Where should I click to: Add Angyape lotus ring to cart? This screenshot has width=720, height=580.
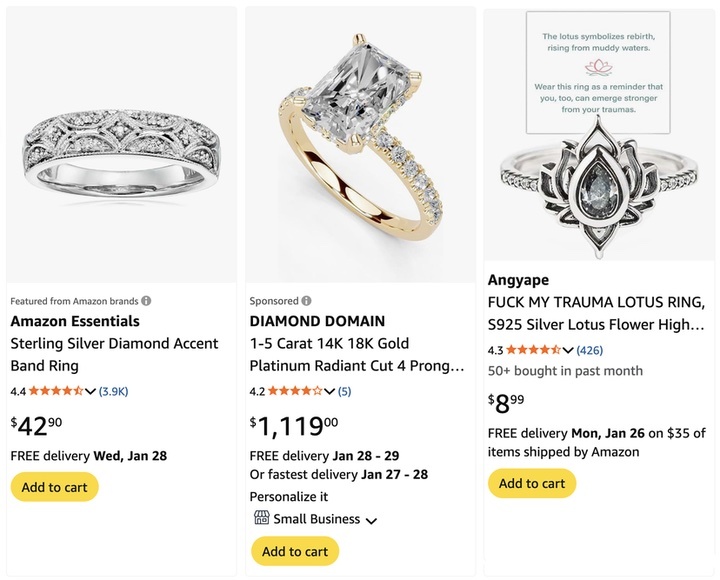(532, 483)
